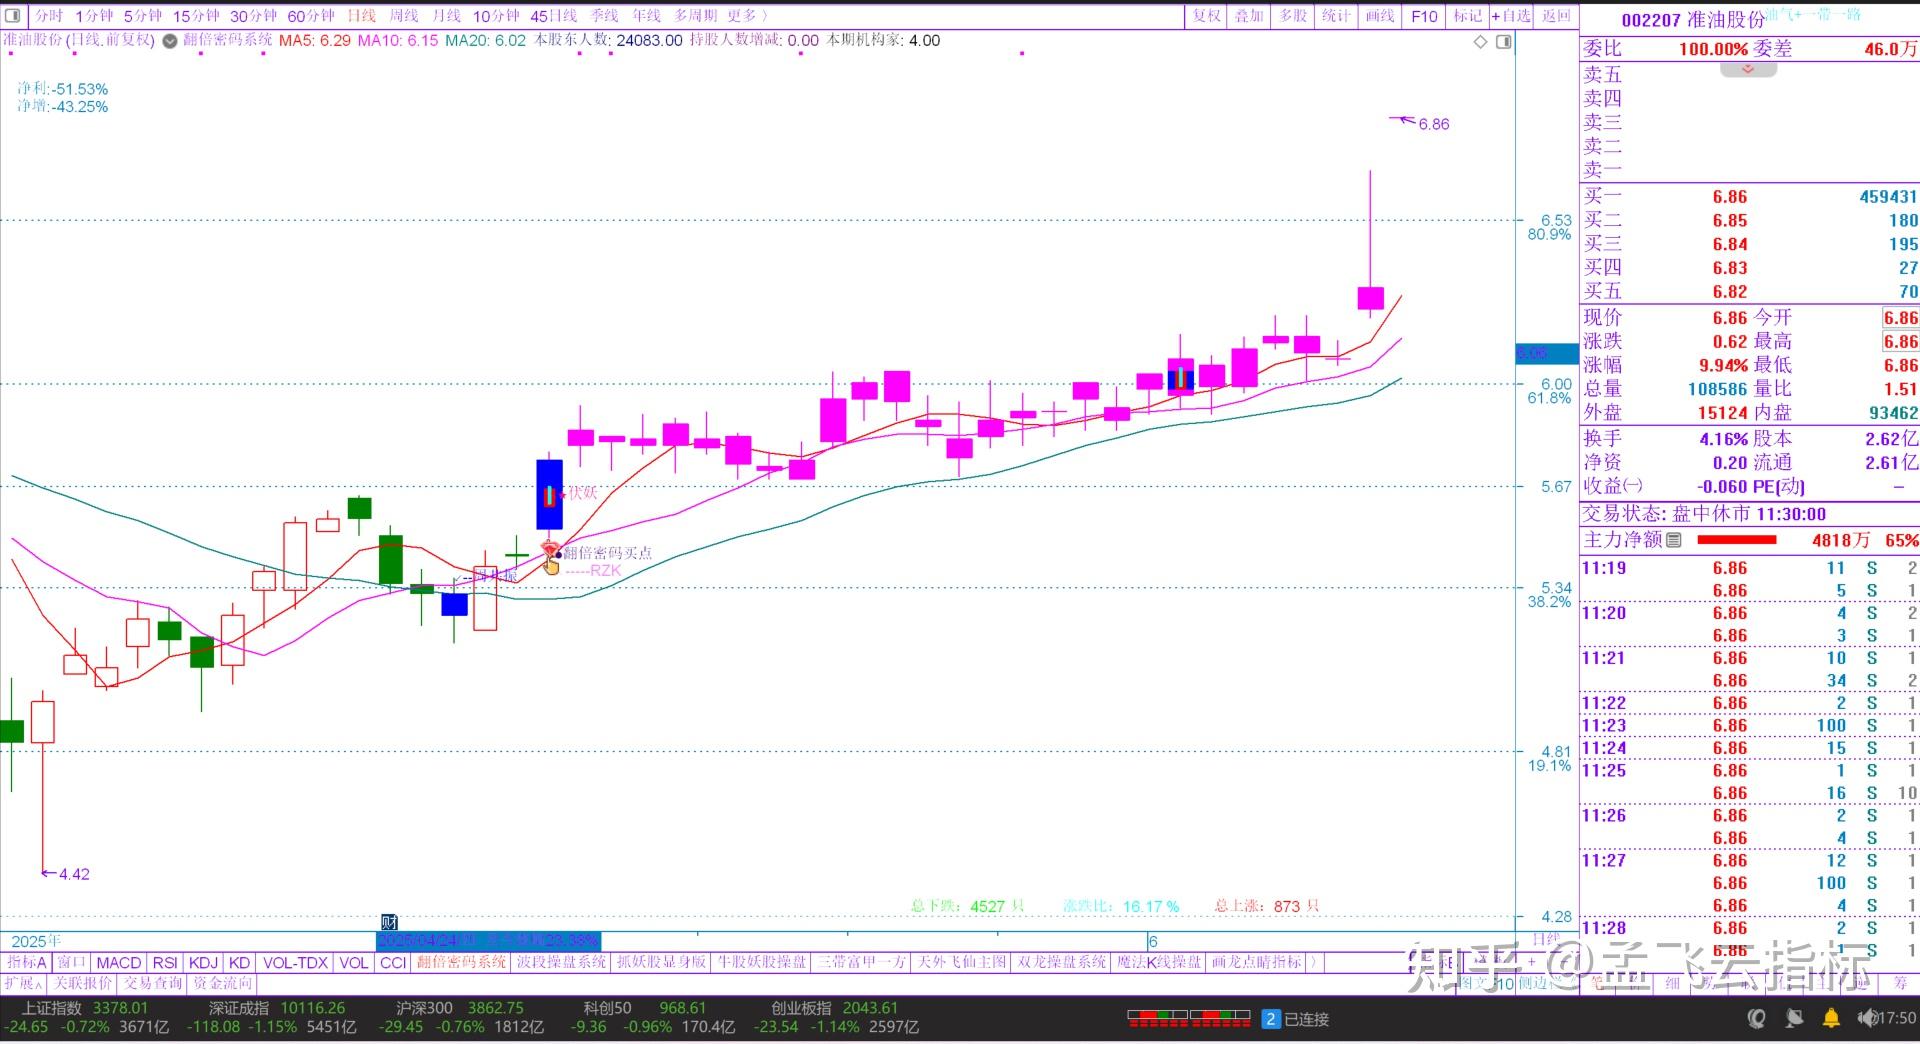This screenshot has width=1920, height=1044.
Task: Open the indicator dropdown beside 淮油股份 title
Action: coord(170,41)
